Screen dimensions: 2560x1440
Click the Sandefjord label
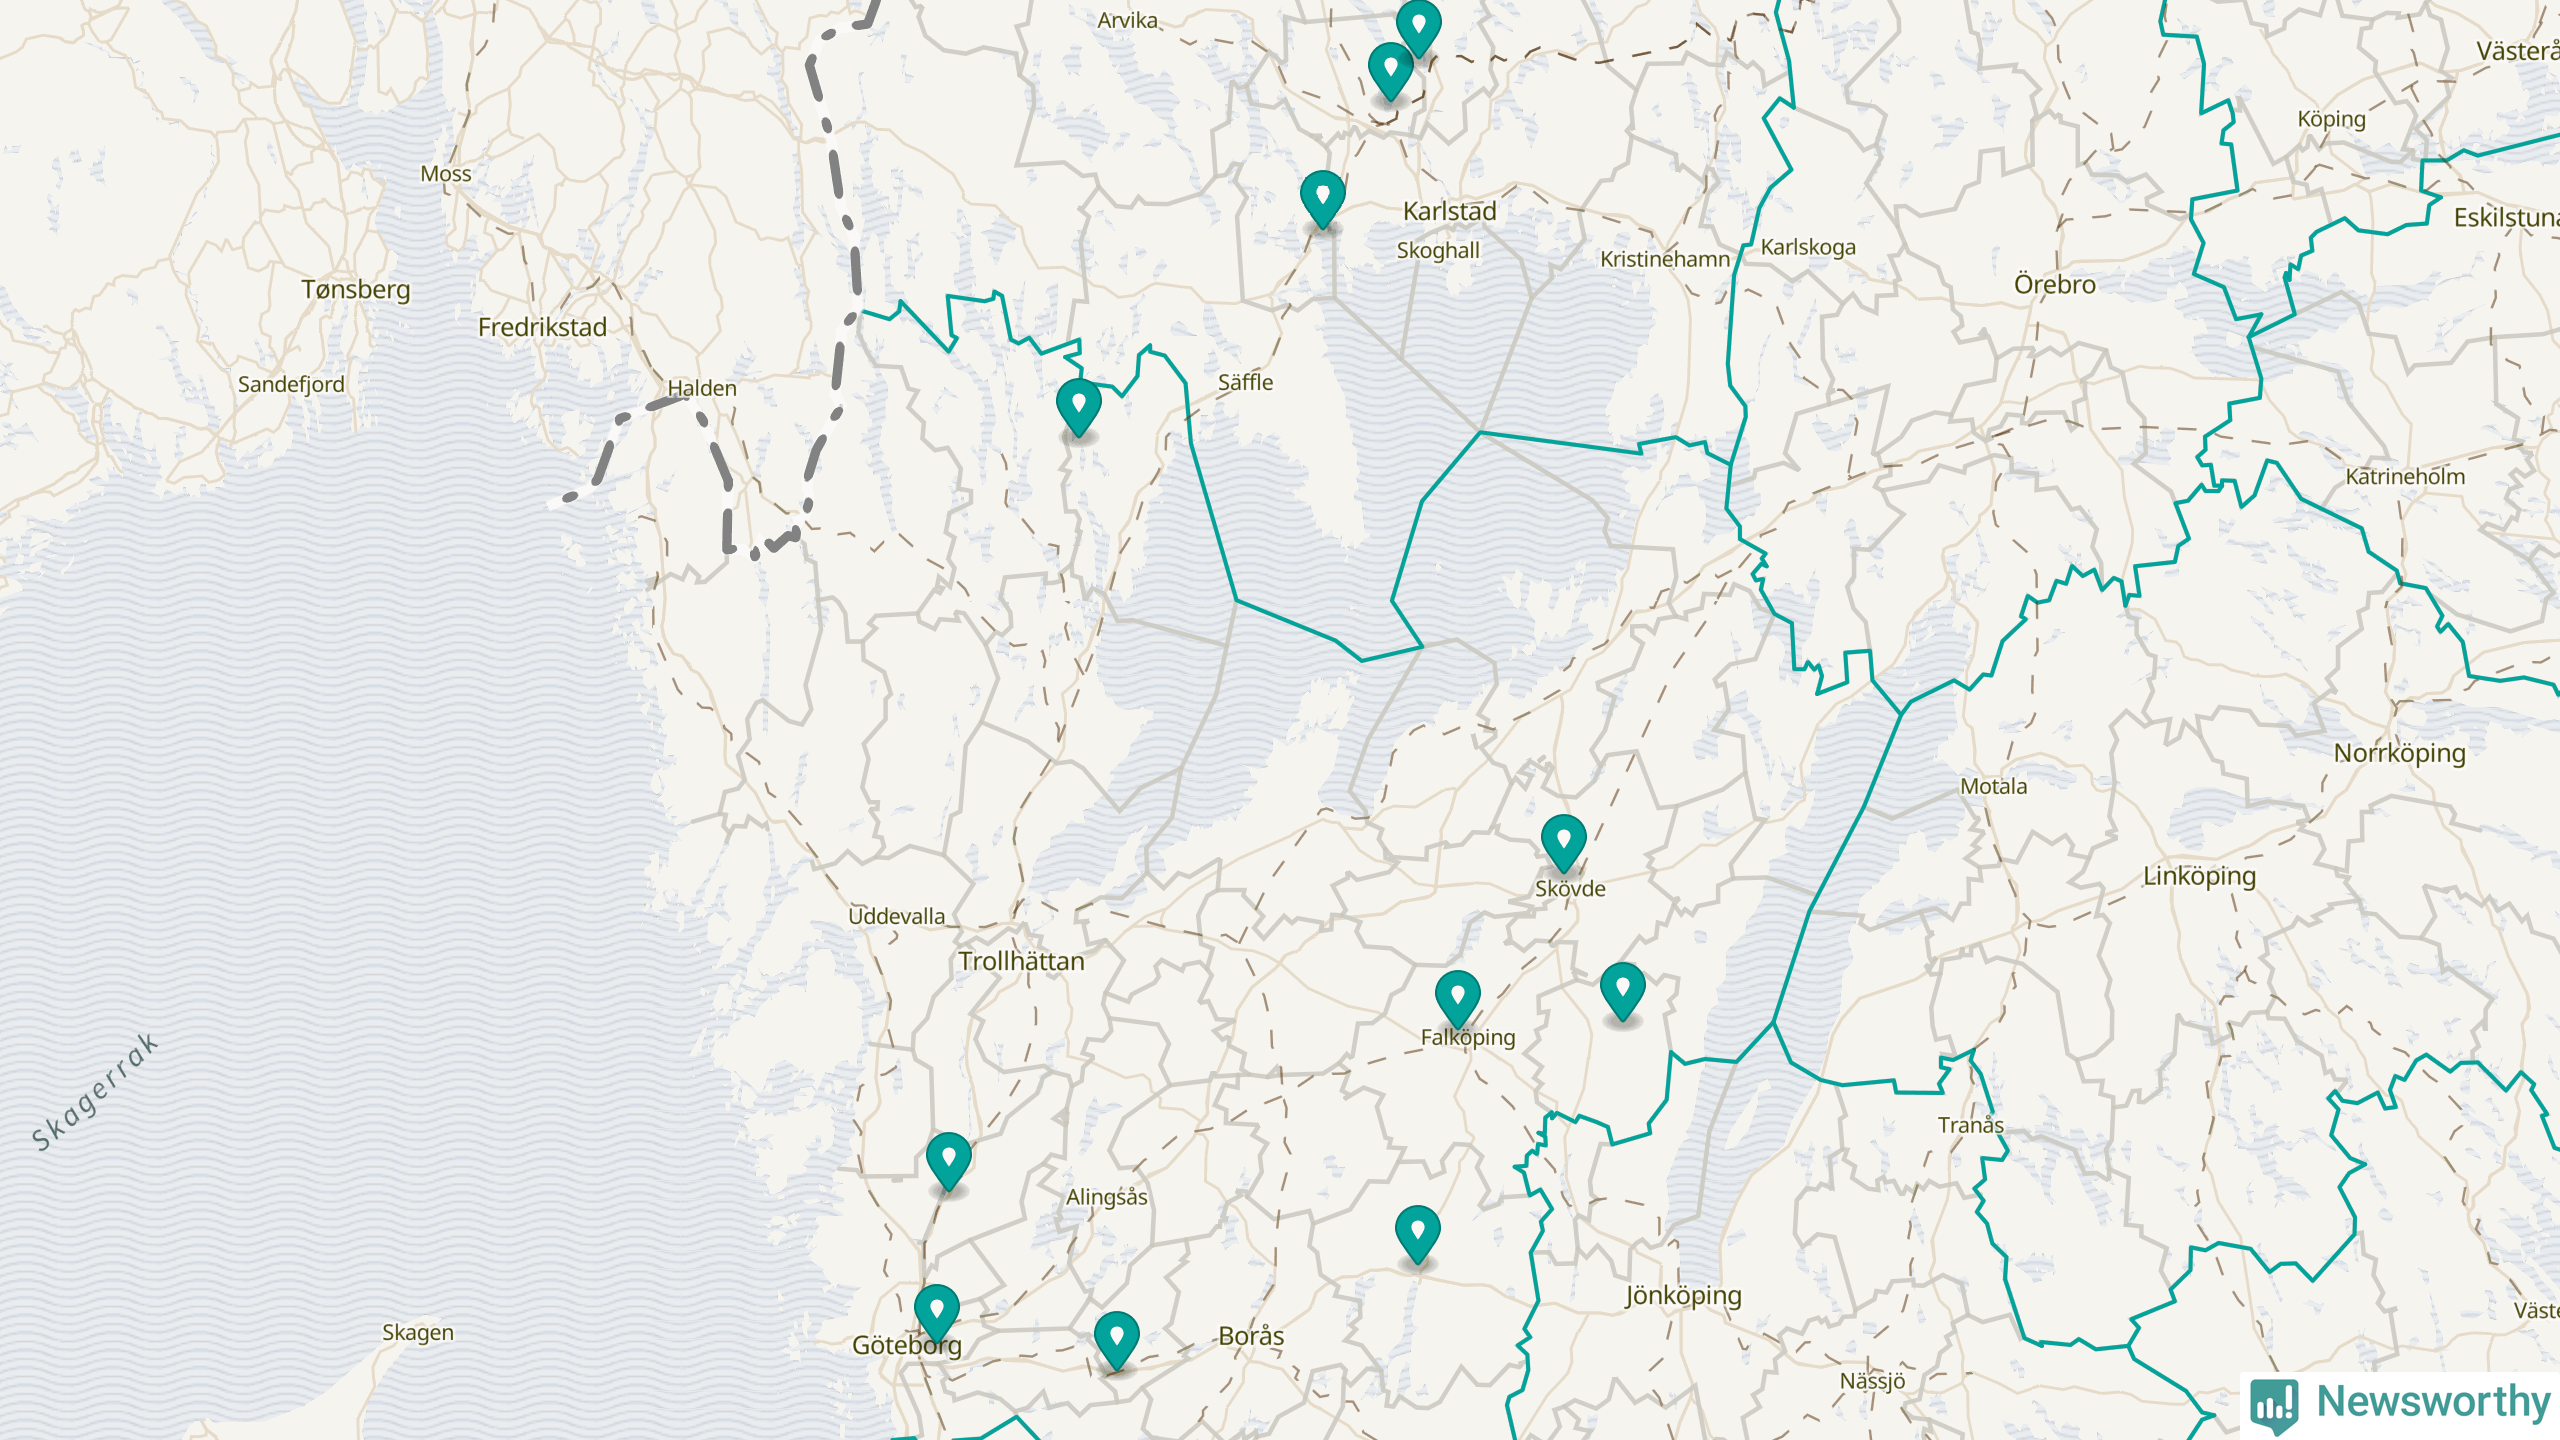[x=290, y=384]
